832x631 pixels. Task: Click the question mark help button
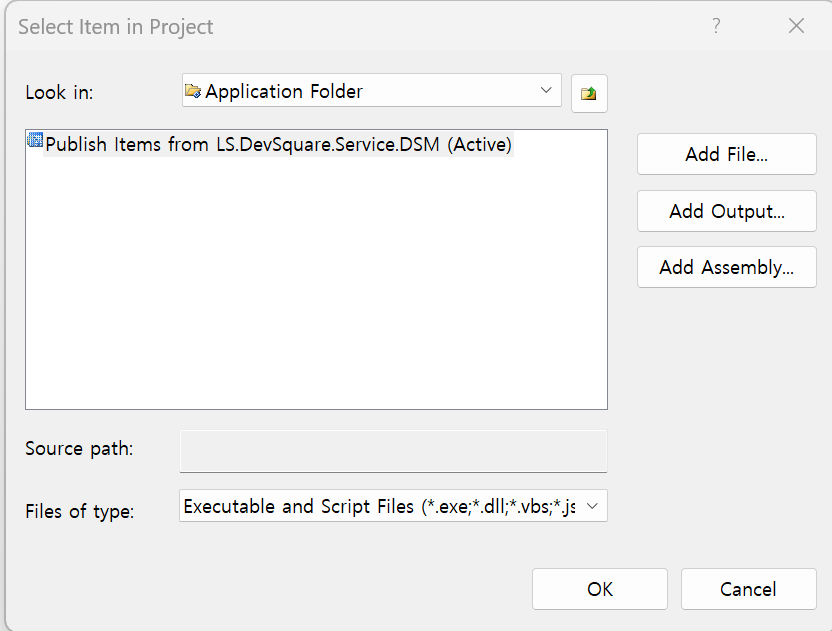tap(716, 27)
